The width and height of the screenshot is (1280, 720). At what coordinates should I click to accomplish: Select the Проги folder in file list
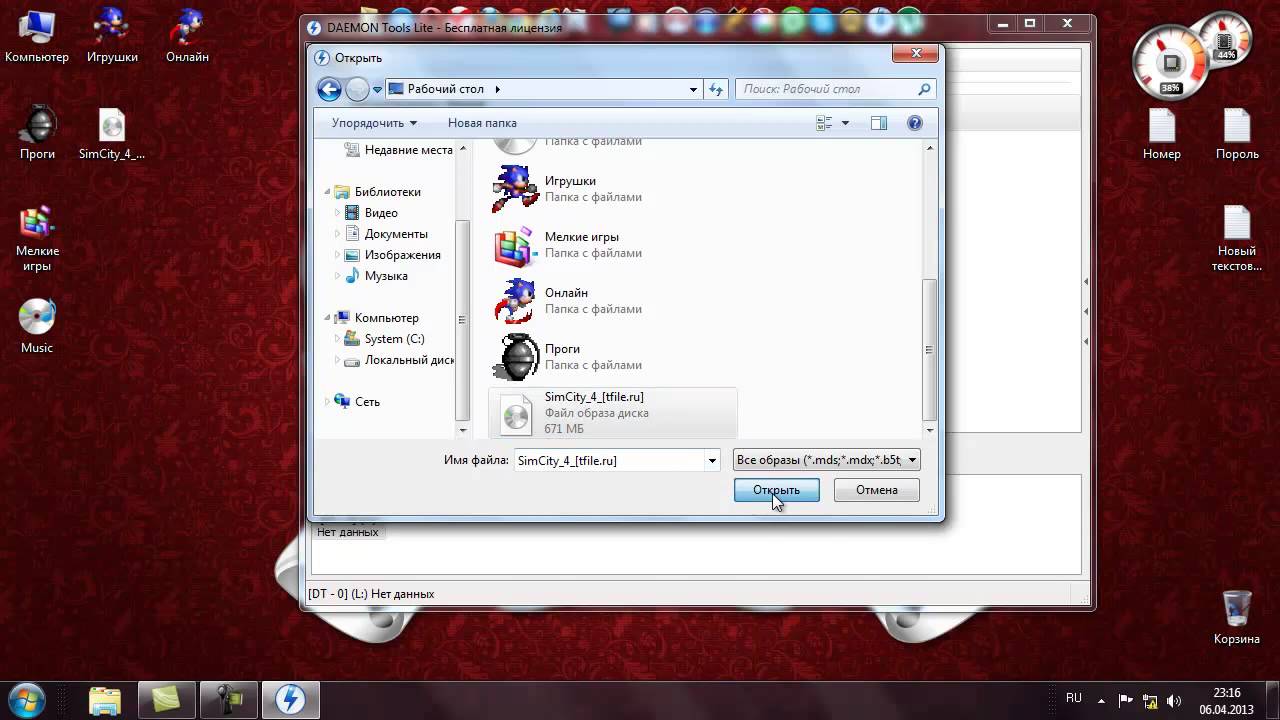614,357
